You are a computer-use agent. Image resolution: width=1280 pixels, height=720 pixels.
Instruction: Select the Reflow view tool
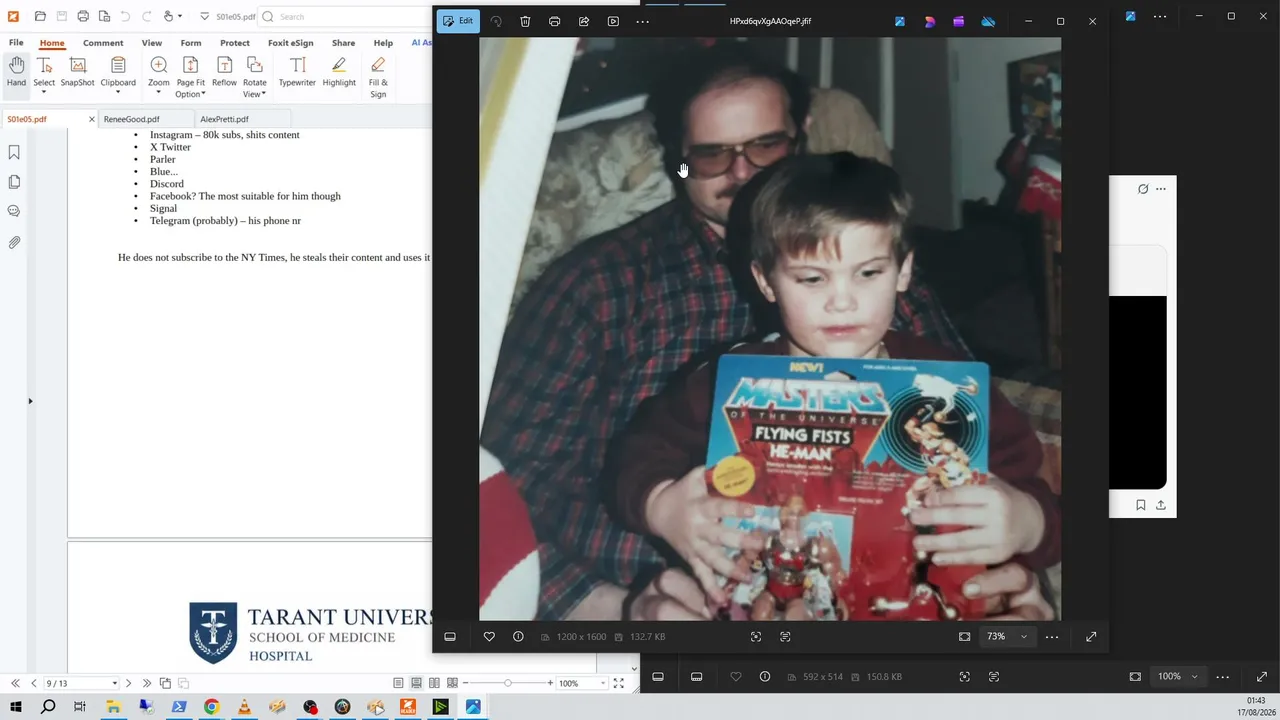click(x=224, y=74)
